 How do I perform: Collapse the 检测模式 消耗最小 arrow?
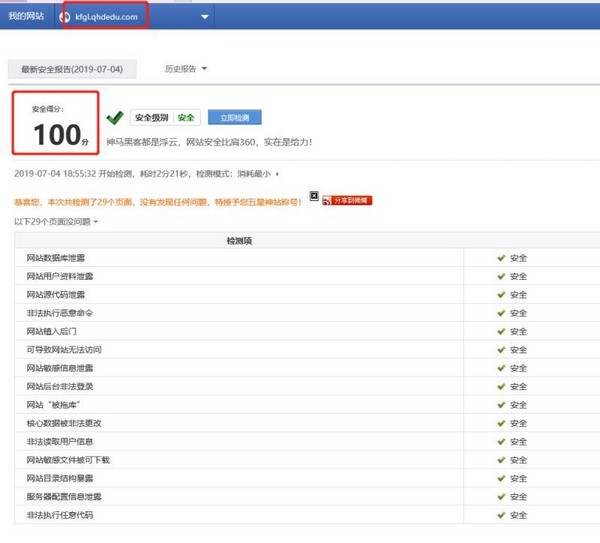click(277, 174)
